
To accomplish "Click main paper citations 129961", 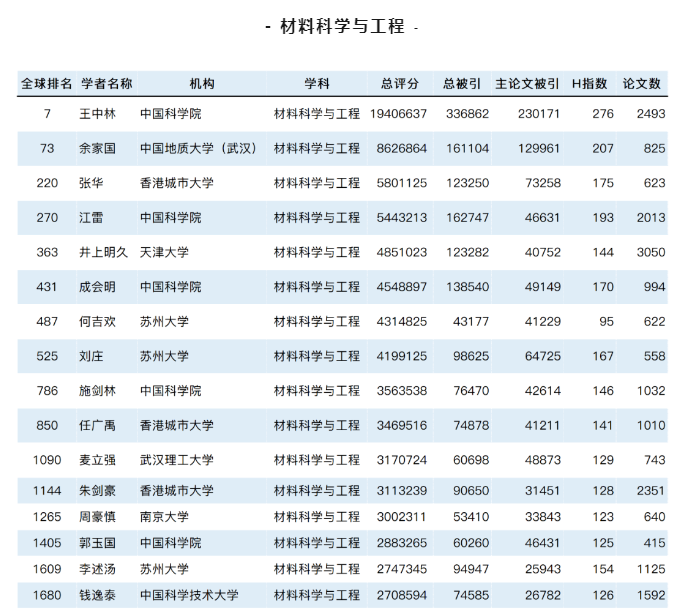I will pos(539,149).
